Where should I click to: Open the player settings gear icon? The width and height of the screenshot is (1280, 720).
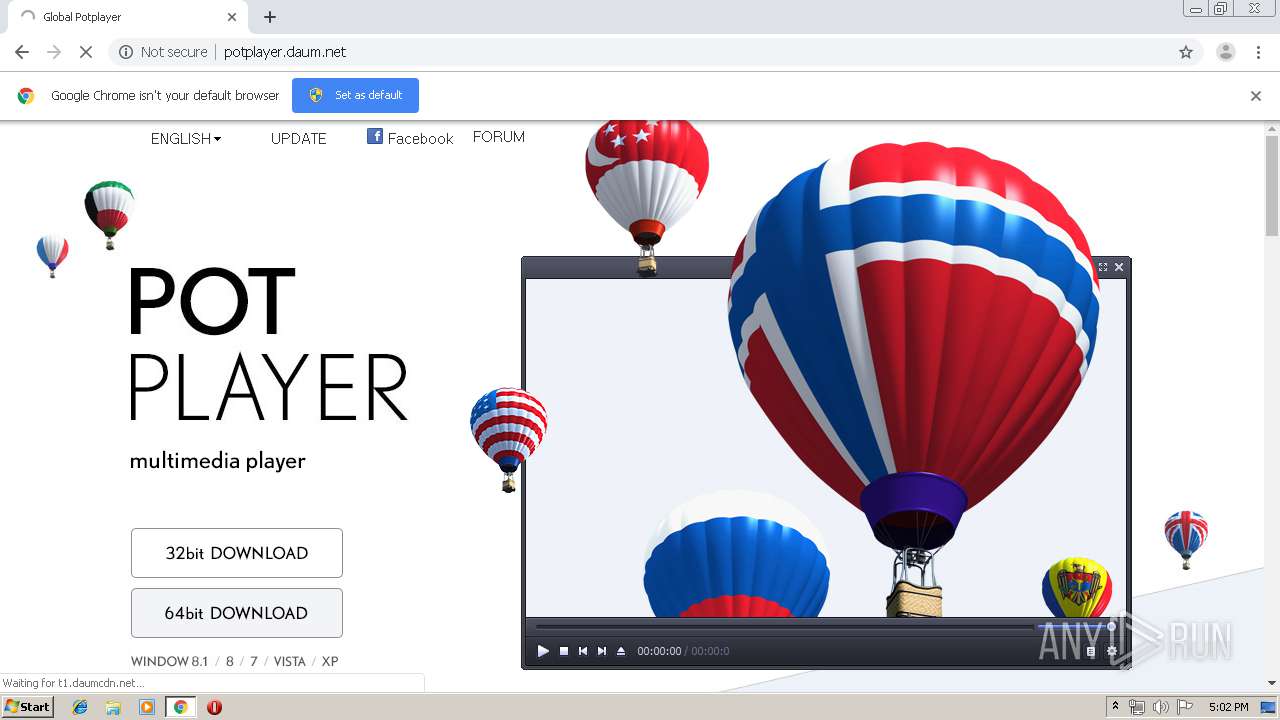1112,651
